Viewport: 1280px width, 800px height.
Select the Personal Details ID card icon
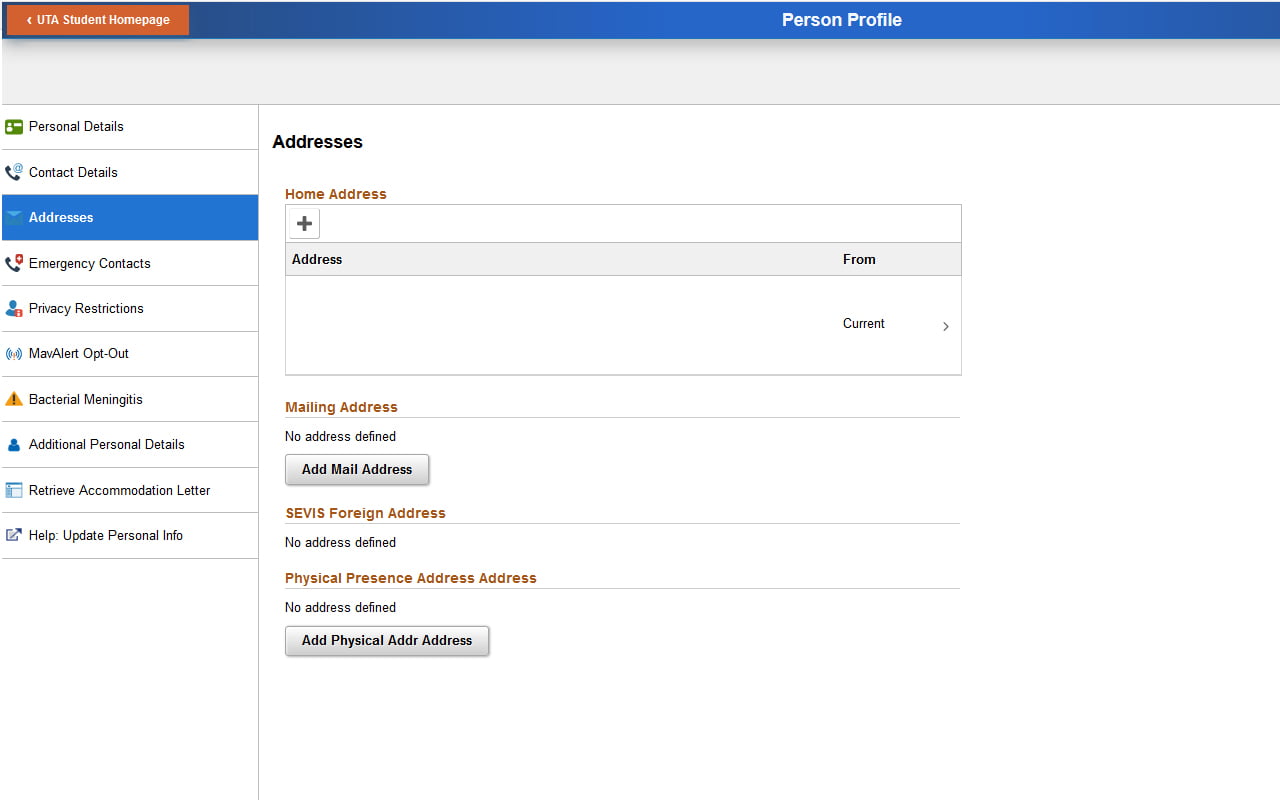tap(14, 127)
